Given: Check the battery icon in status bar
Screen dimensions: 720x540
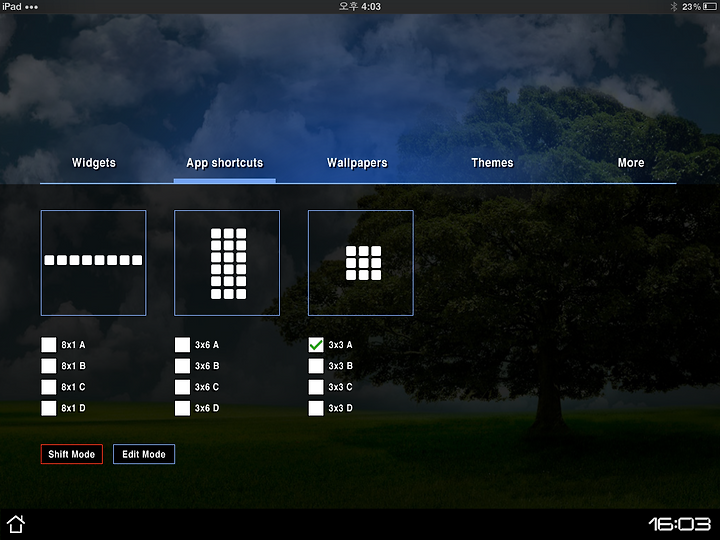Looking at the screenshot, I should [710, 6].
